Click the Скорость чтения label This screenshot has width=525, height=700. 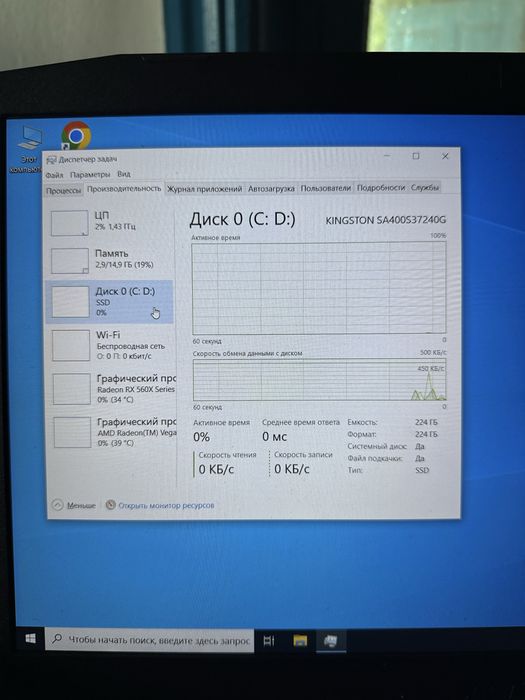(227, 455)
